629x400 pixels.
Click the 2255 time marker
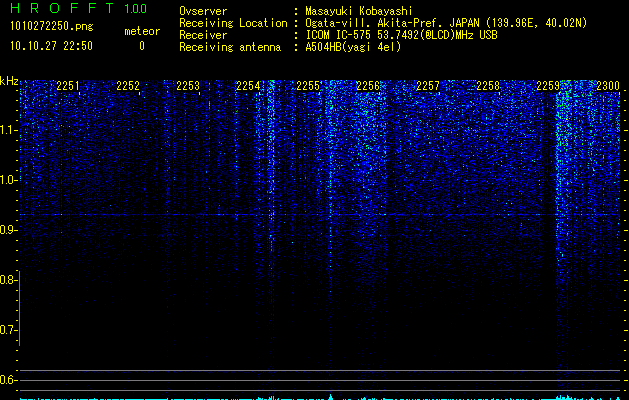pos(308,86)
